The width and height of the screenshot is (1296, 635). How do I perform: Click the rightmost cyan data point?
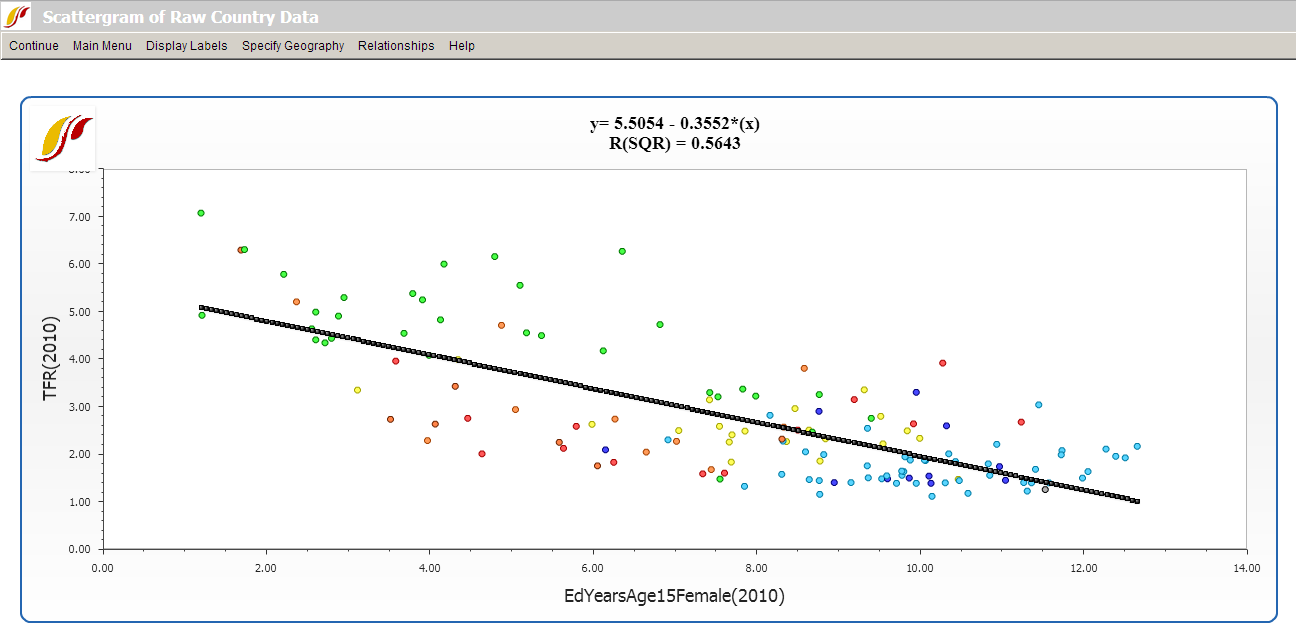coord(1137,446)
